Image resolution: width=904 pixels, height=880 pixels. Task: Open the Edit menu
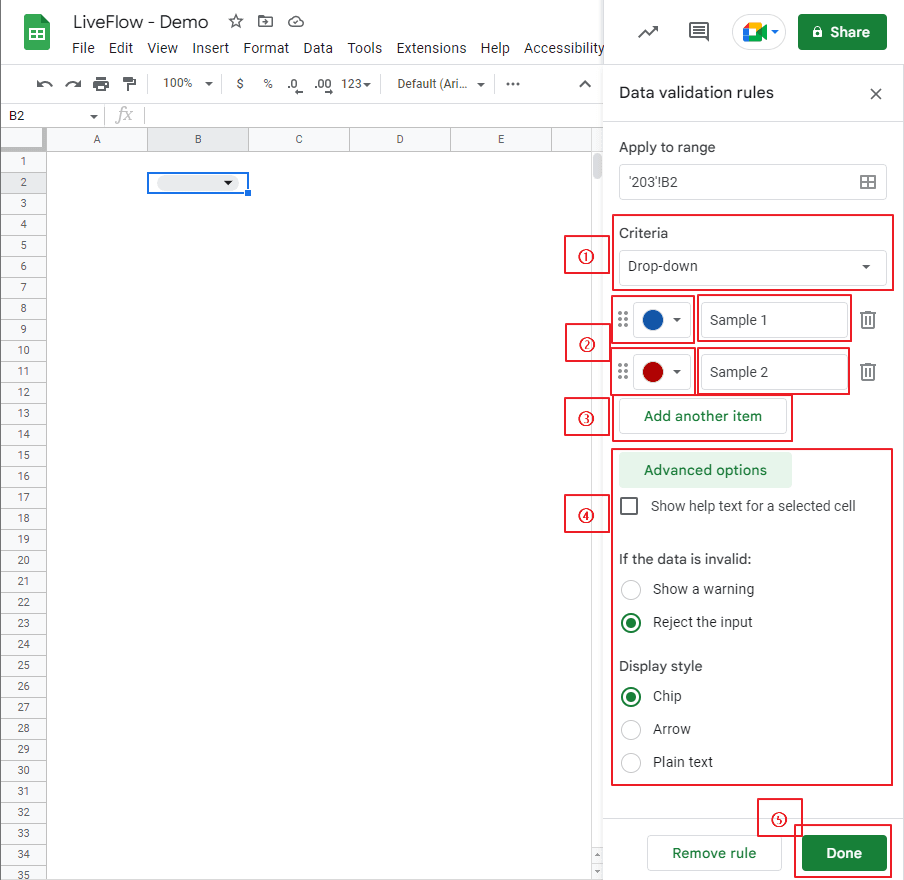(x=120, y=48)
